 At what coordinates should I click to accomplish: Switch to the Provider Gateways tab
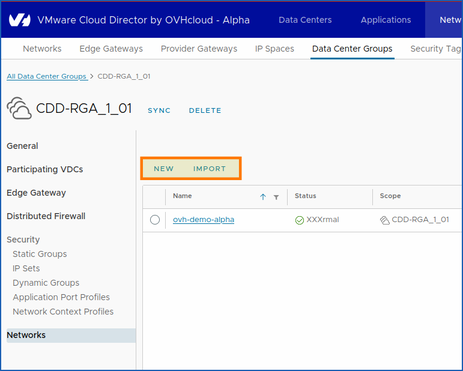tap(199, 49)
